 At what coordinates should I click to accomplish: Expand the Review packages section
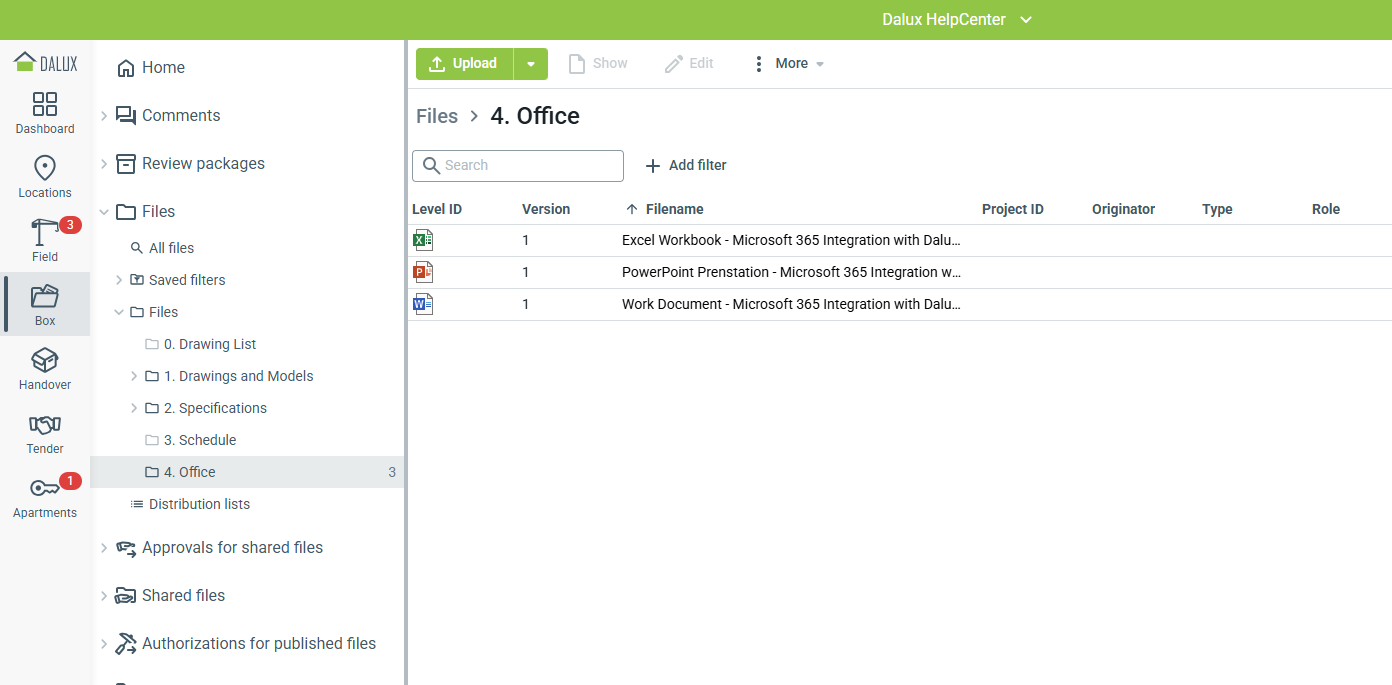pos(104,164)
